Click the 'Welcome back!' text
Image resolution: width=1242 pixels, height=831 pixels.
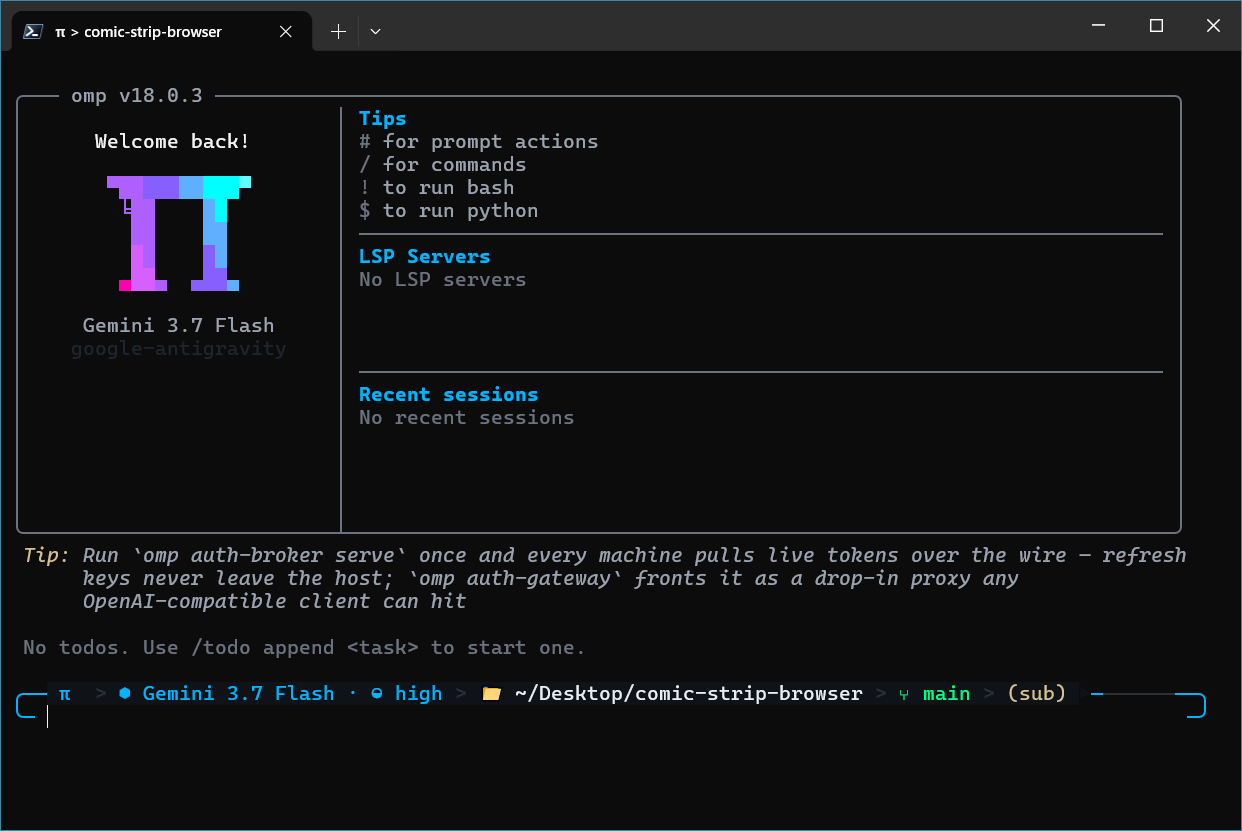pyautogui.click(x=172, y=141)
